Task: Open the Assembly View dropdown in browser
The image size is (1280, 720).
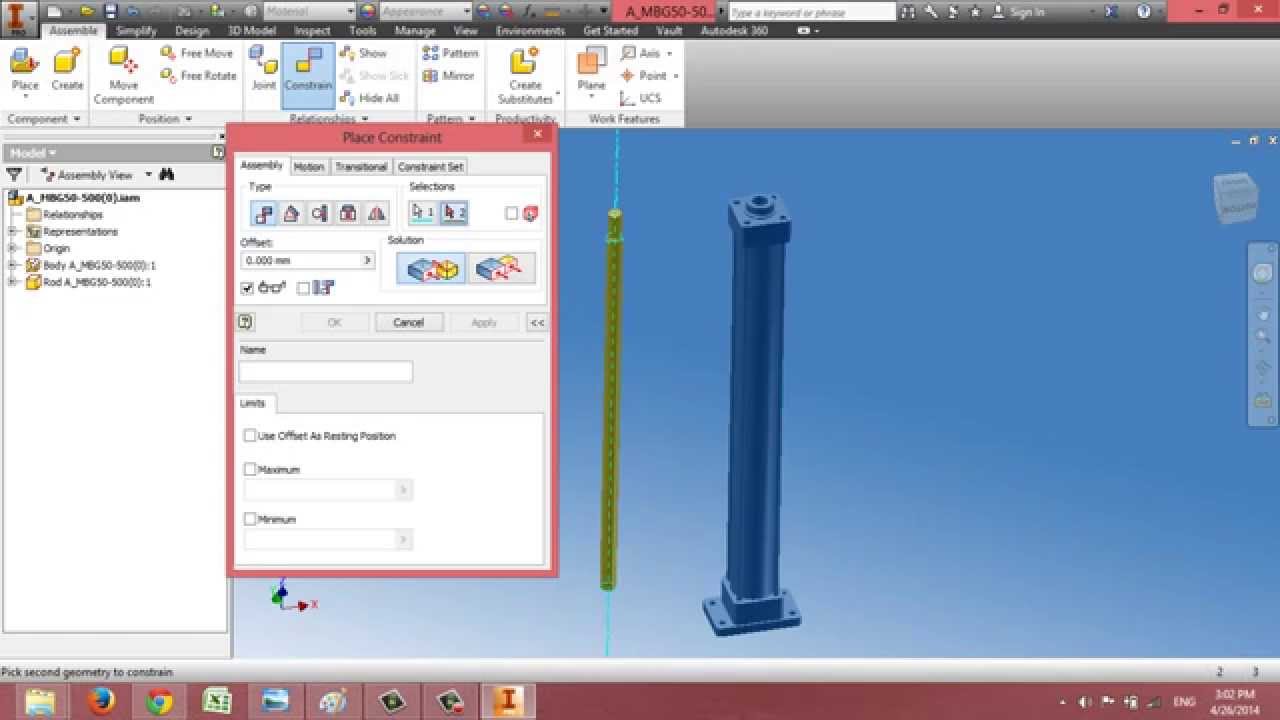Action: (148, 174)
